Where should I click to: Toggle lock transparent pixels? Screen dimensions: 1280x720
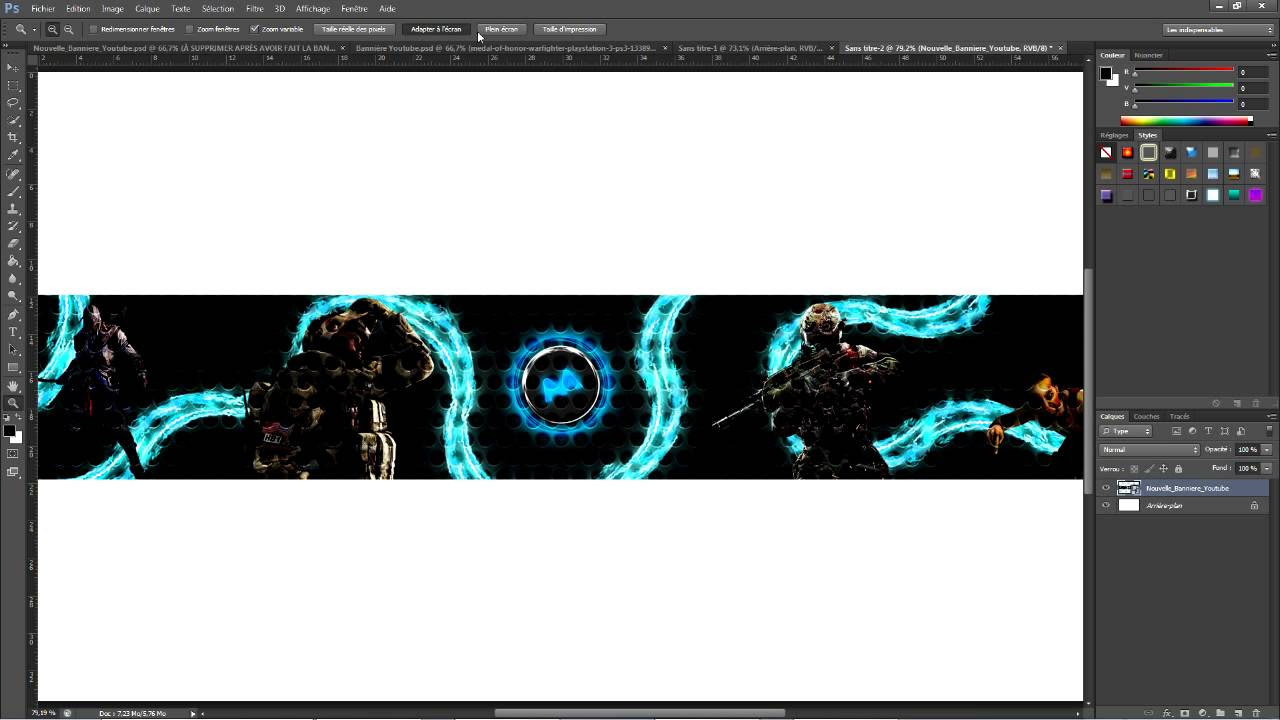tap(1135, 468)
